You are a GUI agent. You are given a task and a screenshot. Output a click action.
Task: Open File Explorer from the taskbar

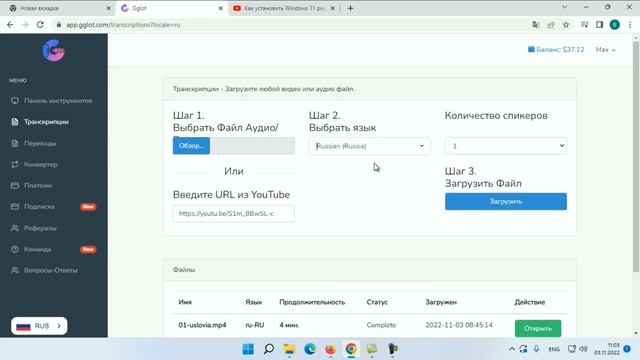tap(289, 349)
